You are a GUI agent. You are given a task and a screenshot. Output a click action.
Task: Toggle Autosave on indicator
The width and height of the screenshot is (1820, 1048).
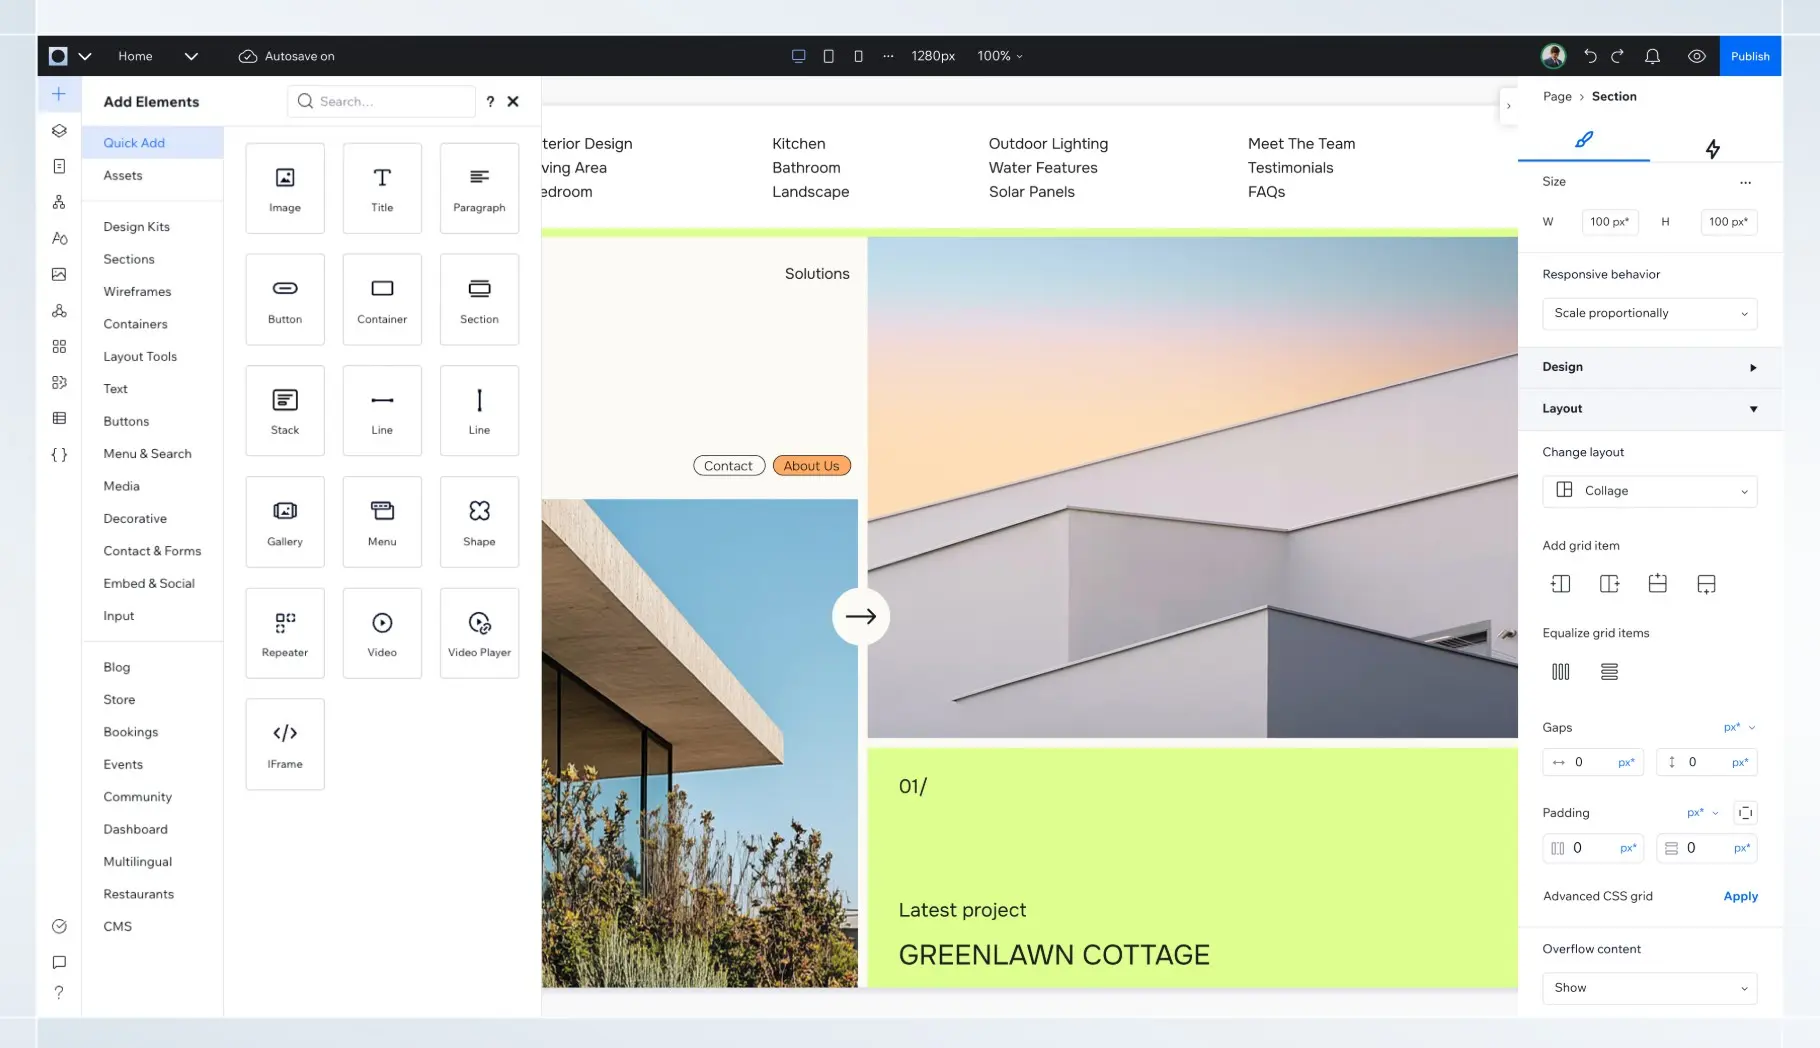tap(286, 56)
